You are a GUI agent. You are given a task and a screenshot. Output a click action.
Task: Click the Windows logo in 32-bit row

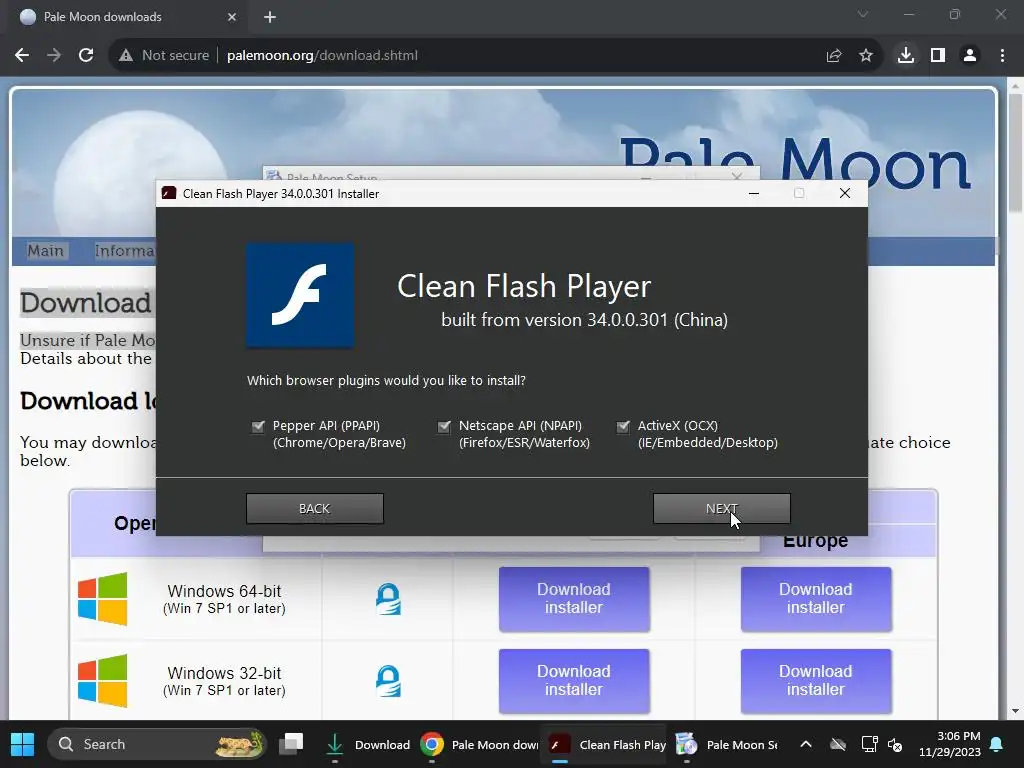(103, 680)
